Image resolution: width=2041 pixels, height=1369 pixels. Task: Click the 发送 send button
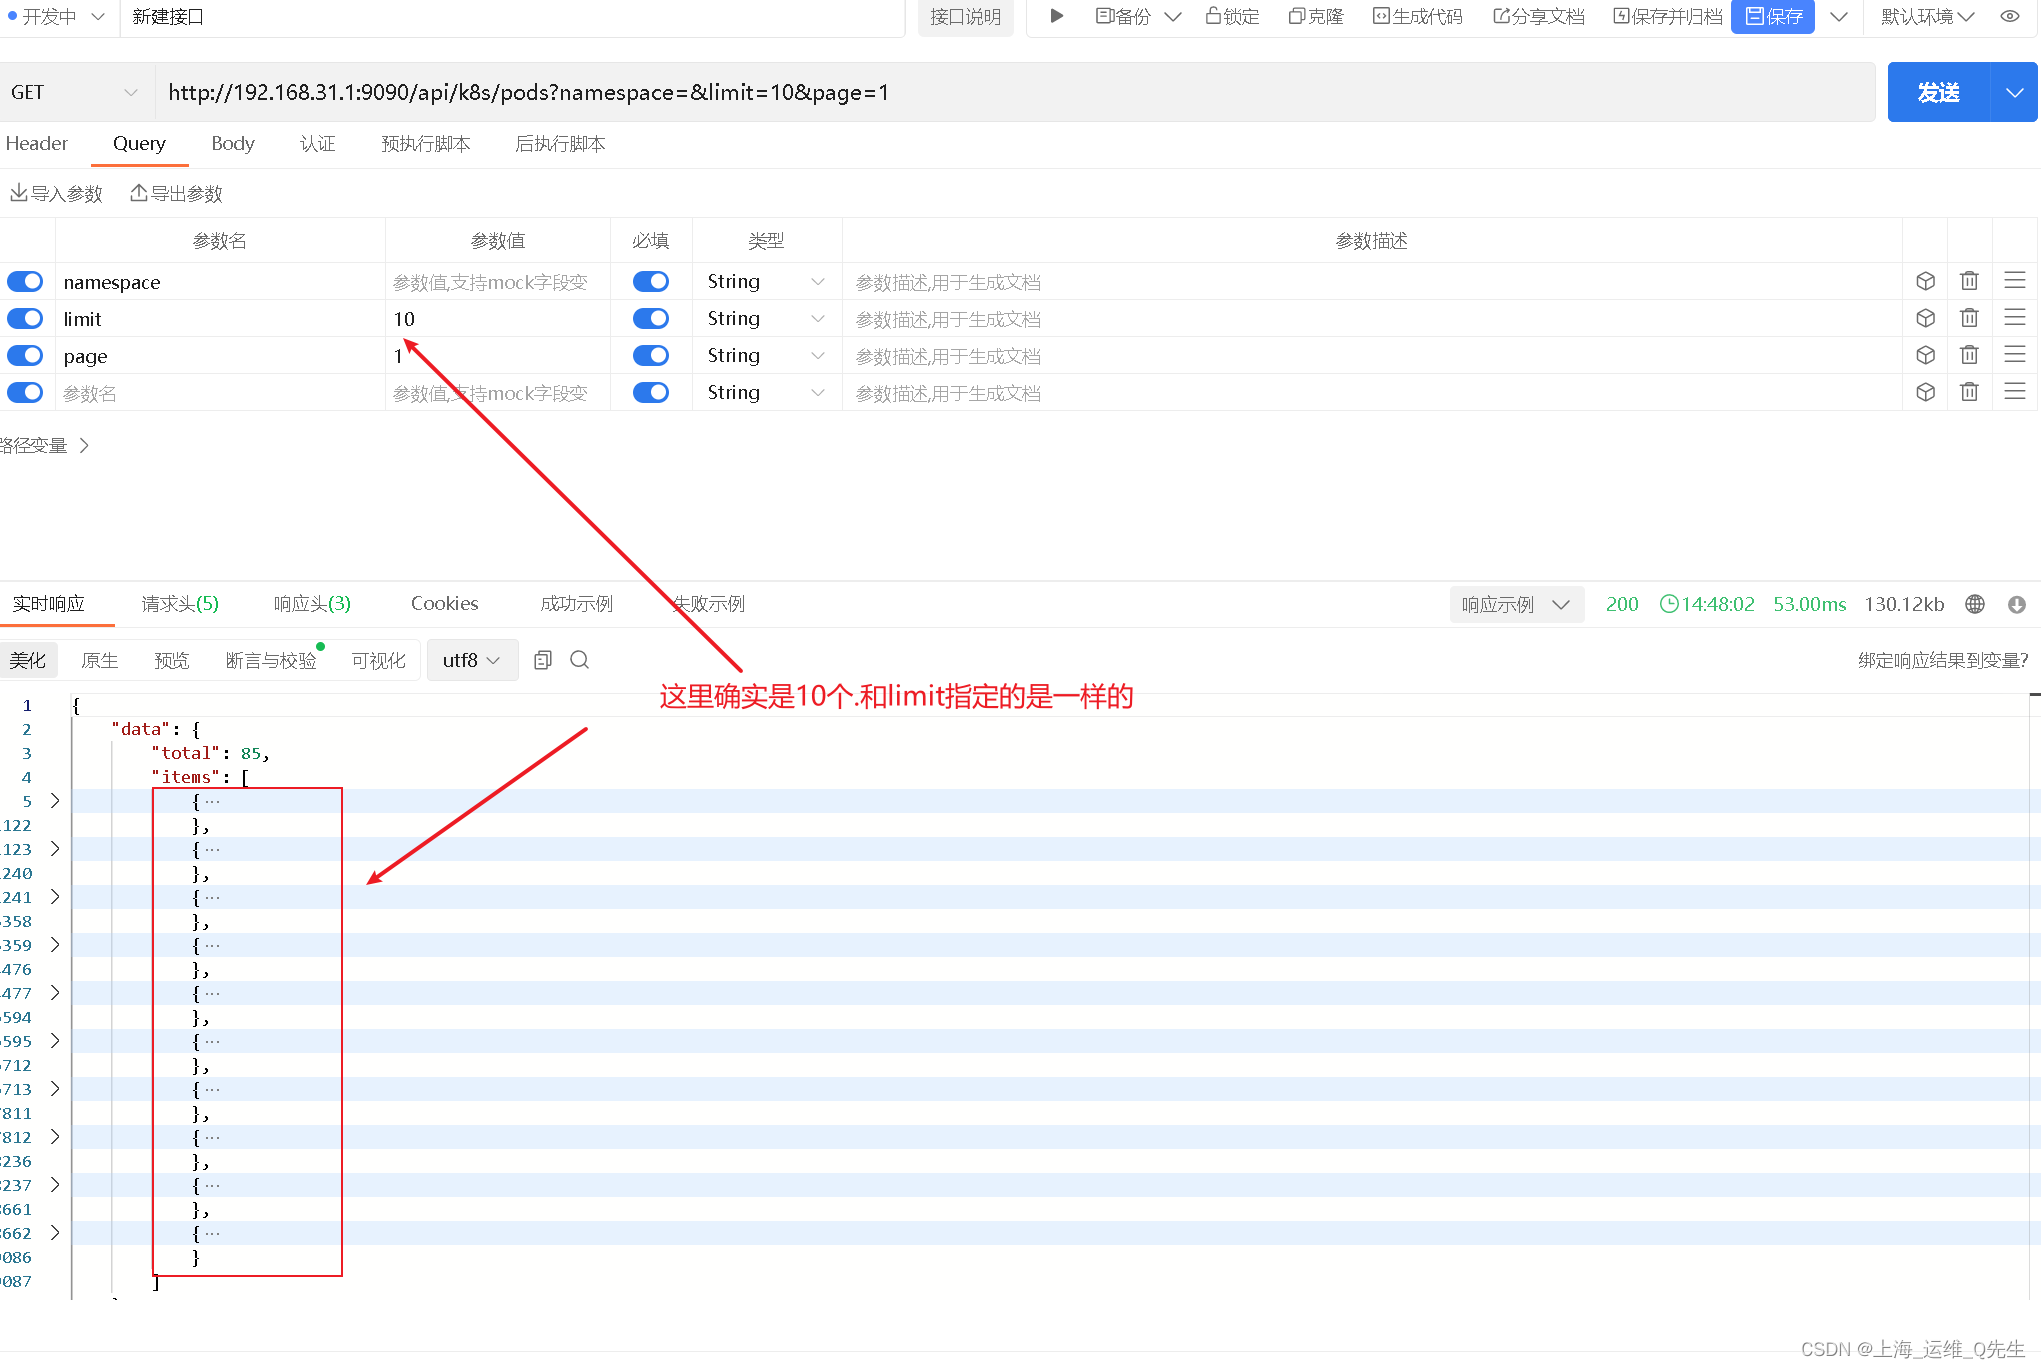pyautogui.click(x=1938, y=92)
